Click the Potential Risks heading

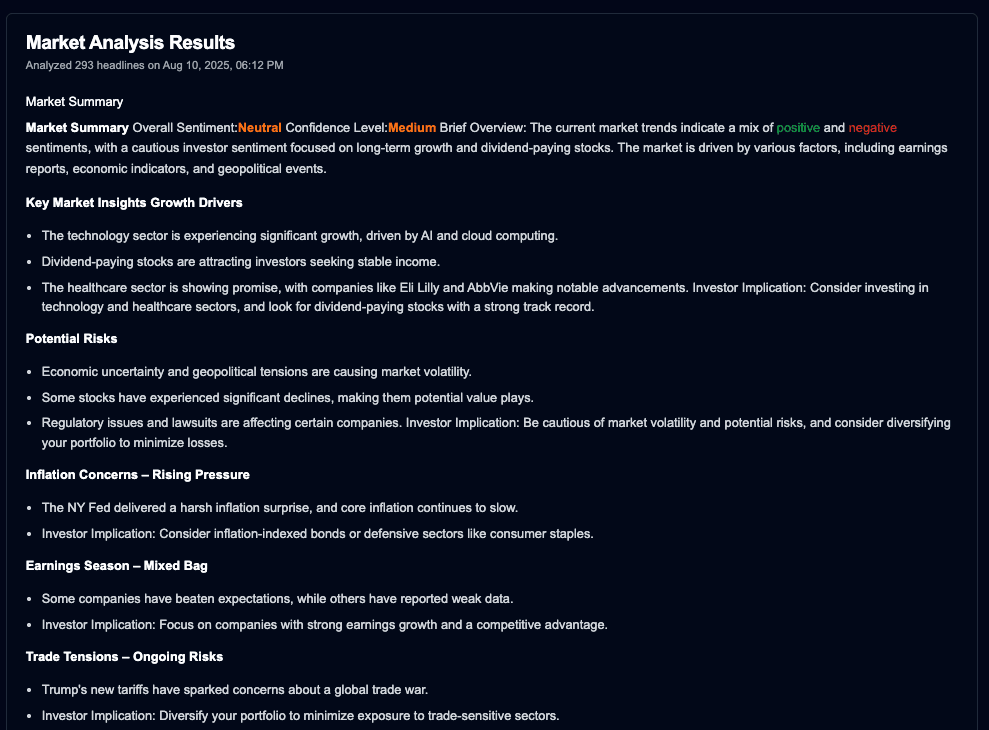click(71, 339)
